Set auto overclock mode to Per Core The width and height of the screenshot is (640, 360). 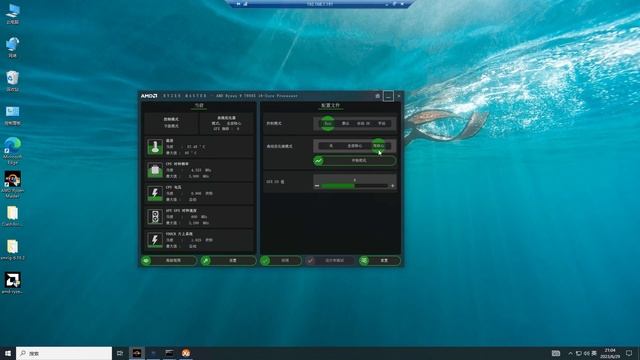pos(378,146)
